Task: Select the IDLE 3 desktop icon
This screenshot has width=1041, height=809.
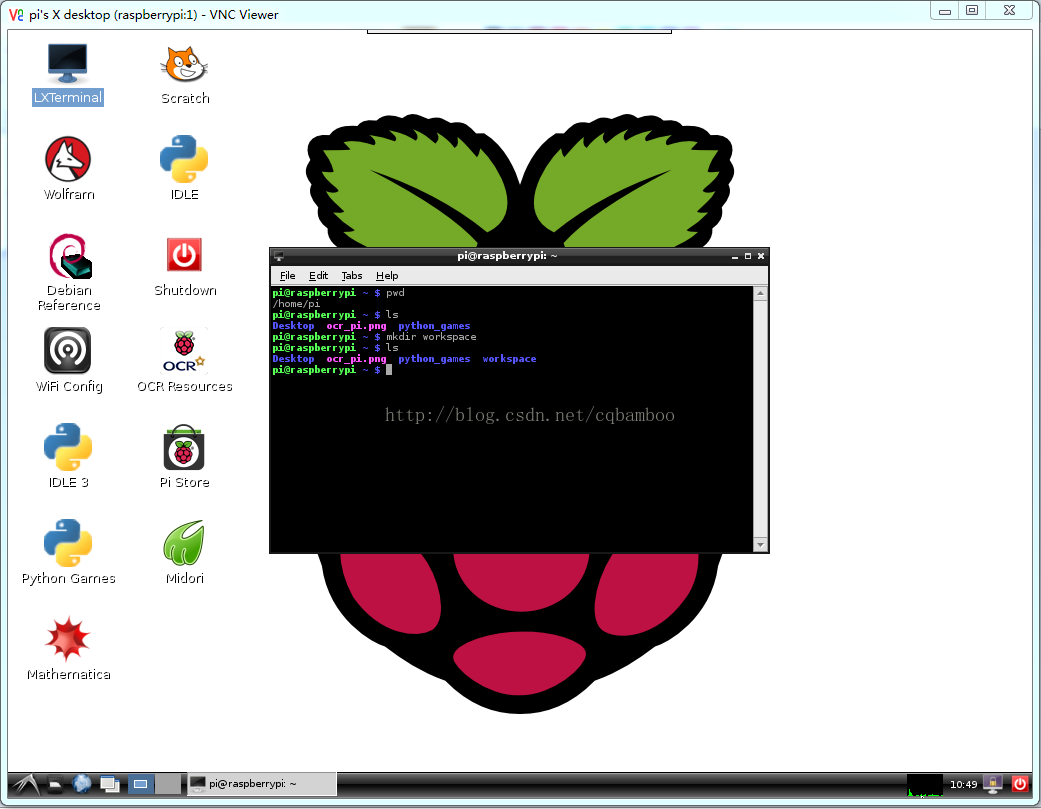Action: point(68,456)
